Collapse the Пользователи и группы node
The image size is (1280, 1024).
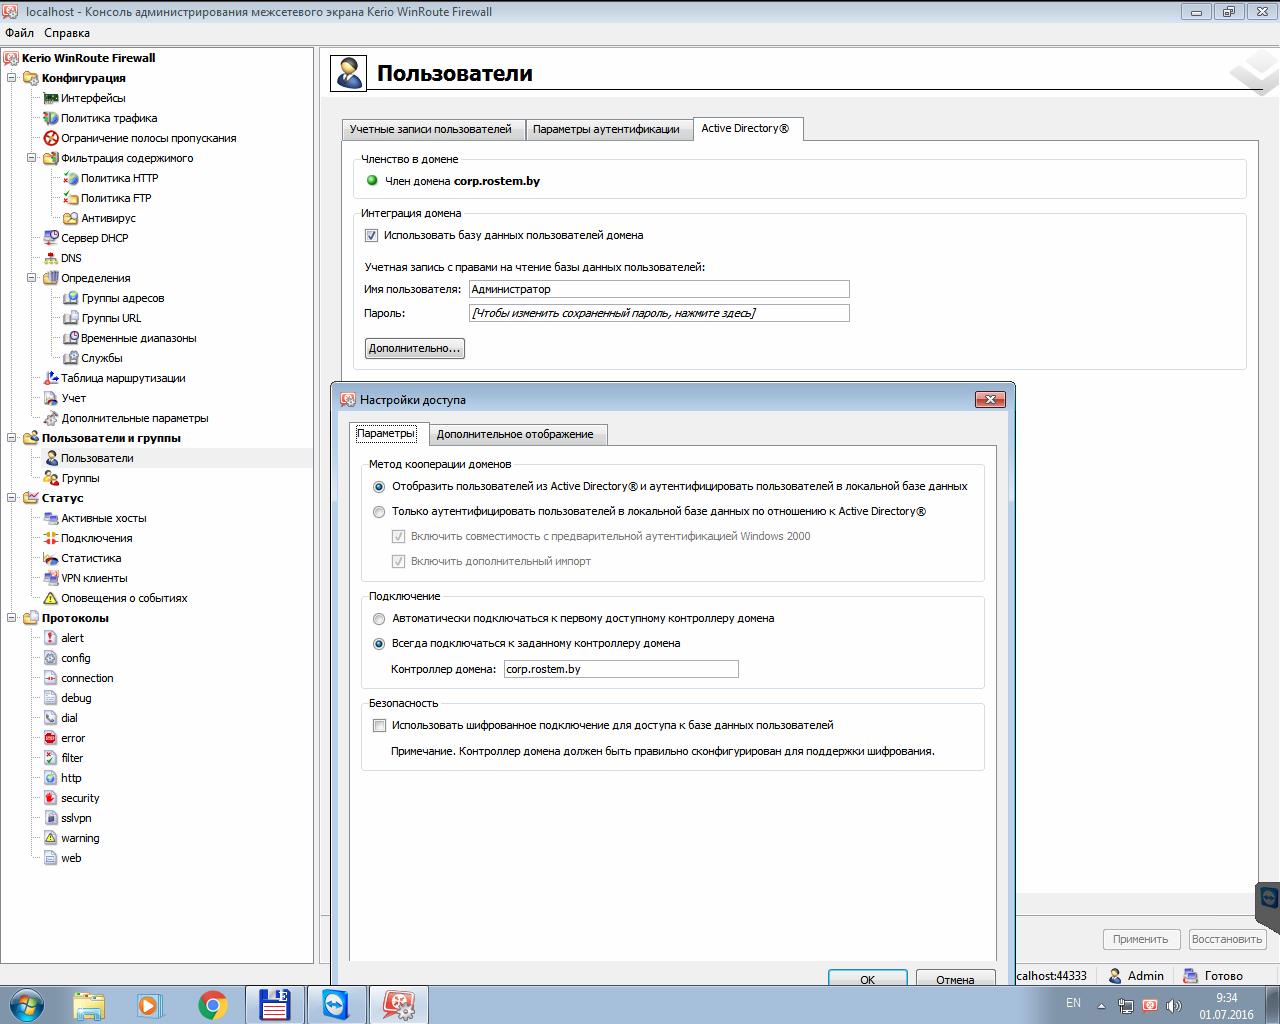pyautogui.click(x=12, y=438)
